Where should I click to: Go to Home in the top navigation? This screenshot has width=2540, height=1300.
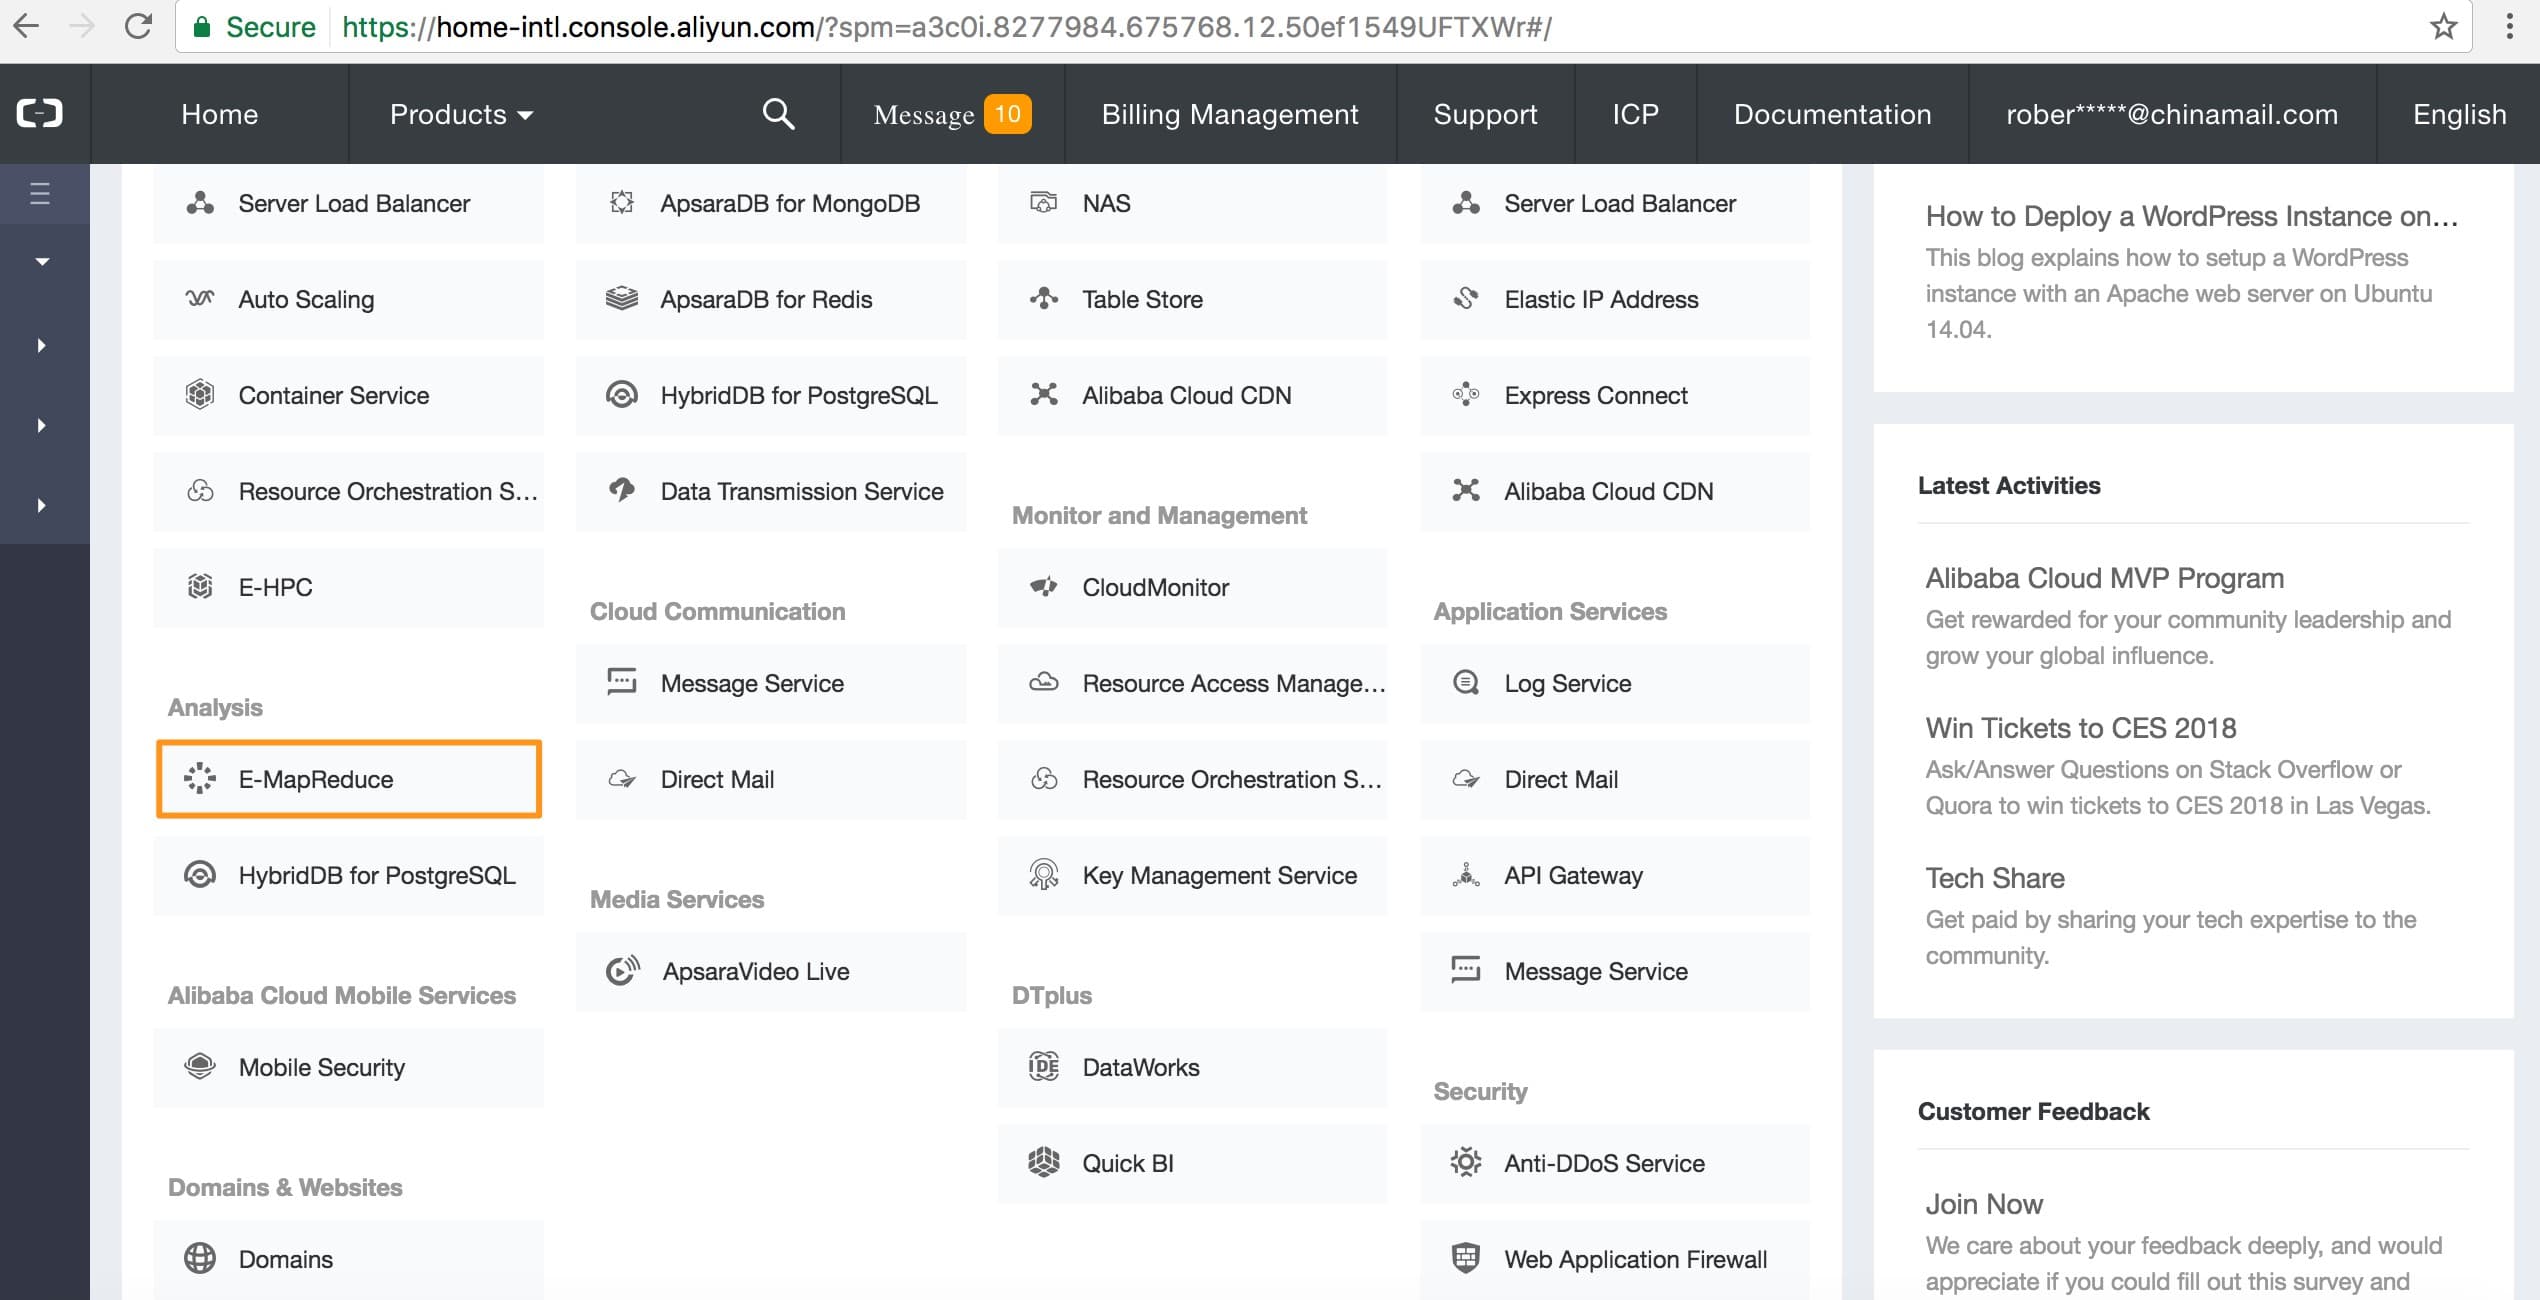219,114
